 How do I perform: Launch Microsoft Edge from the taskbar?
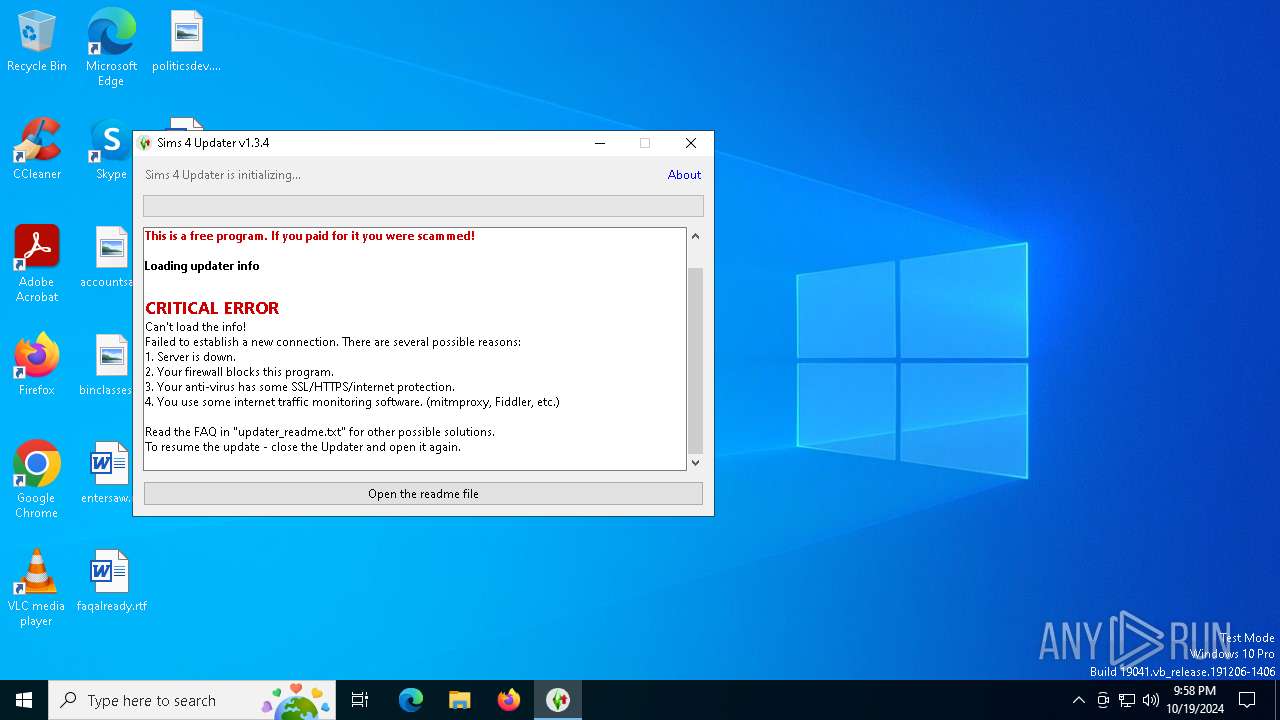[411, 700]
